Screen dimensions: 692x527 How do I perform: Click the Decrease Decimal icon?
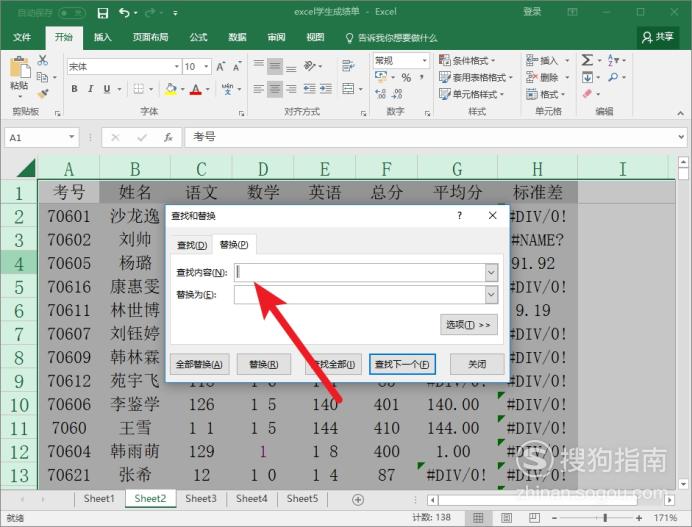point(397,94)
